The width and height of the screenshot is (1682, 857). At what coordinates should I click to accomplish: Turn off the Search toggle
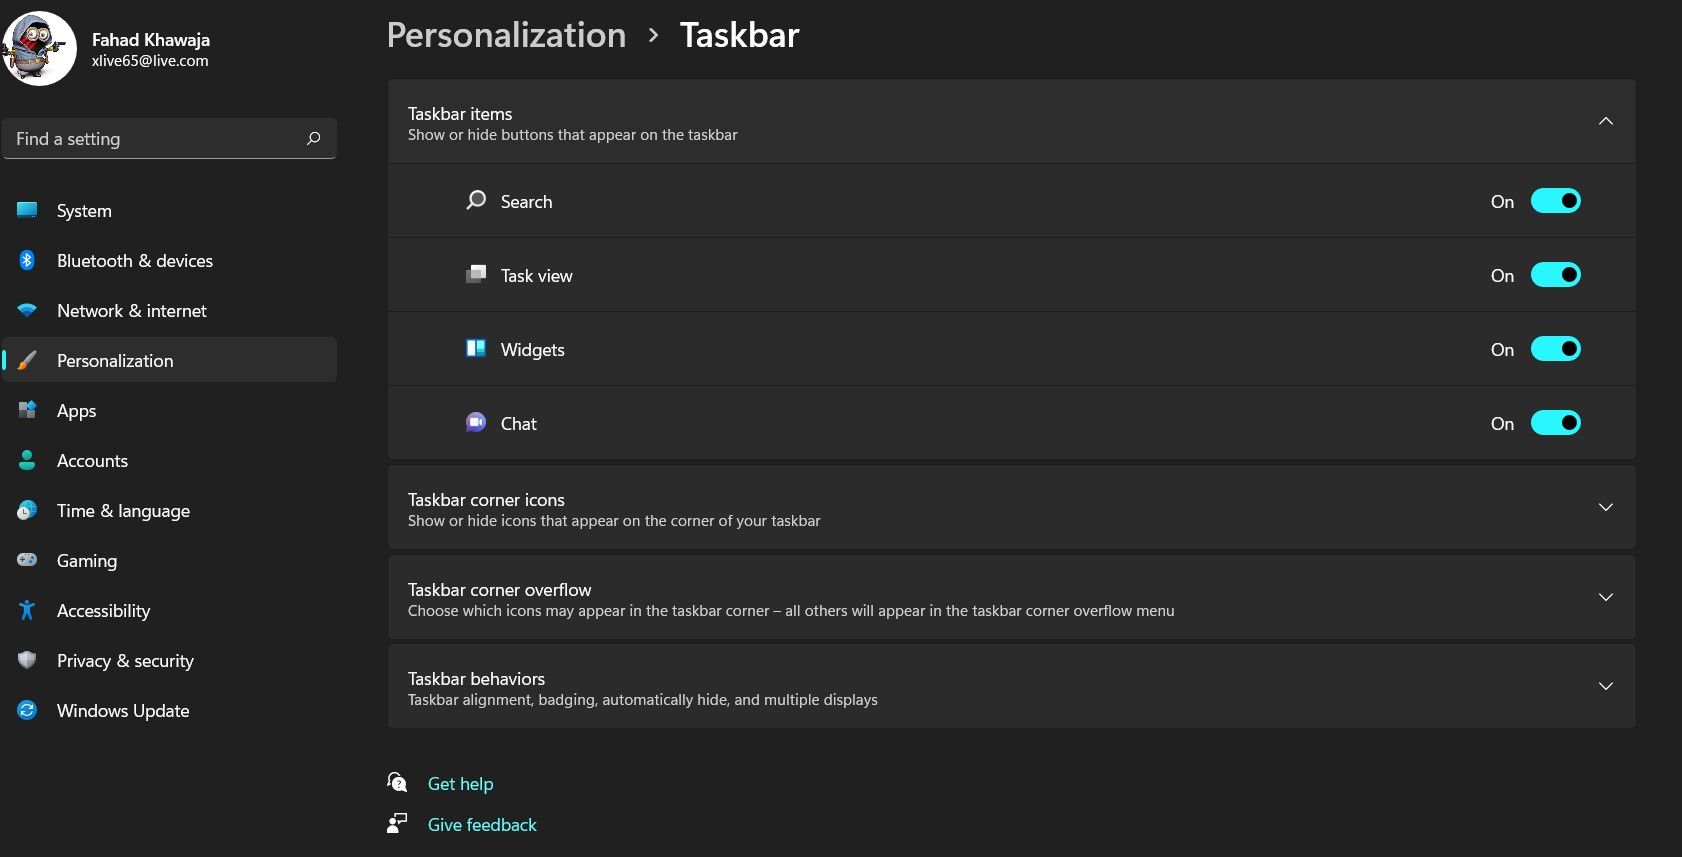tap(1556, 200)
